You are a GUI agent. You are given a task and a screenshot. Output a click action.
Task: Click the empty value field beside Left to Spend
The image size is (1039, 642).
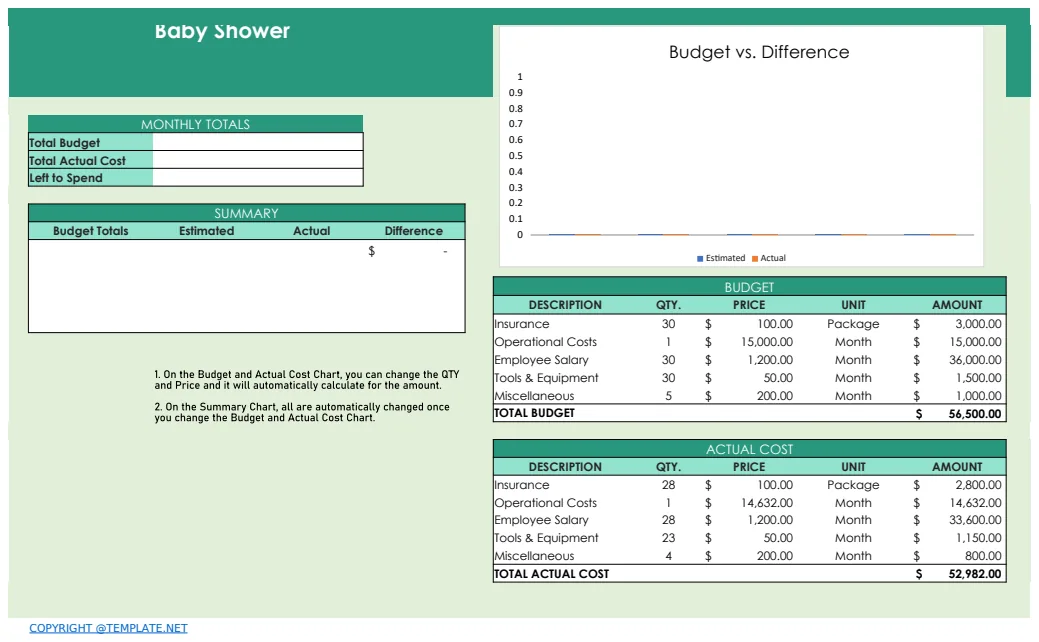258,178
